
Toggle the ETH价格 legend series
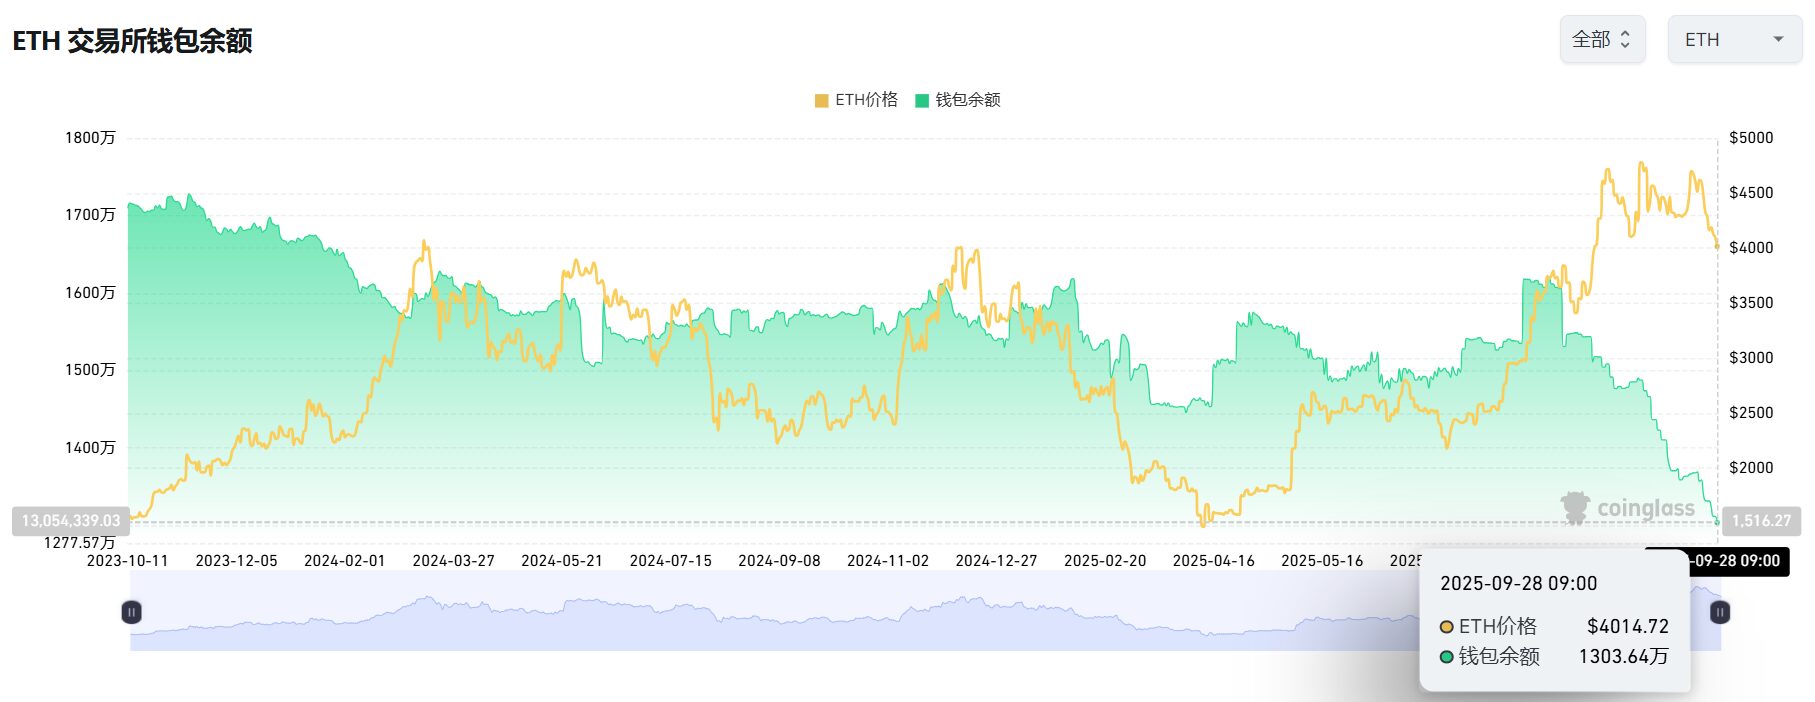click(856, 100)
